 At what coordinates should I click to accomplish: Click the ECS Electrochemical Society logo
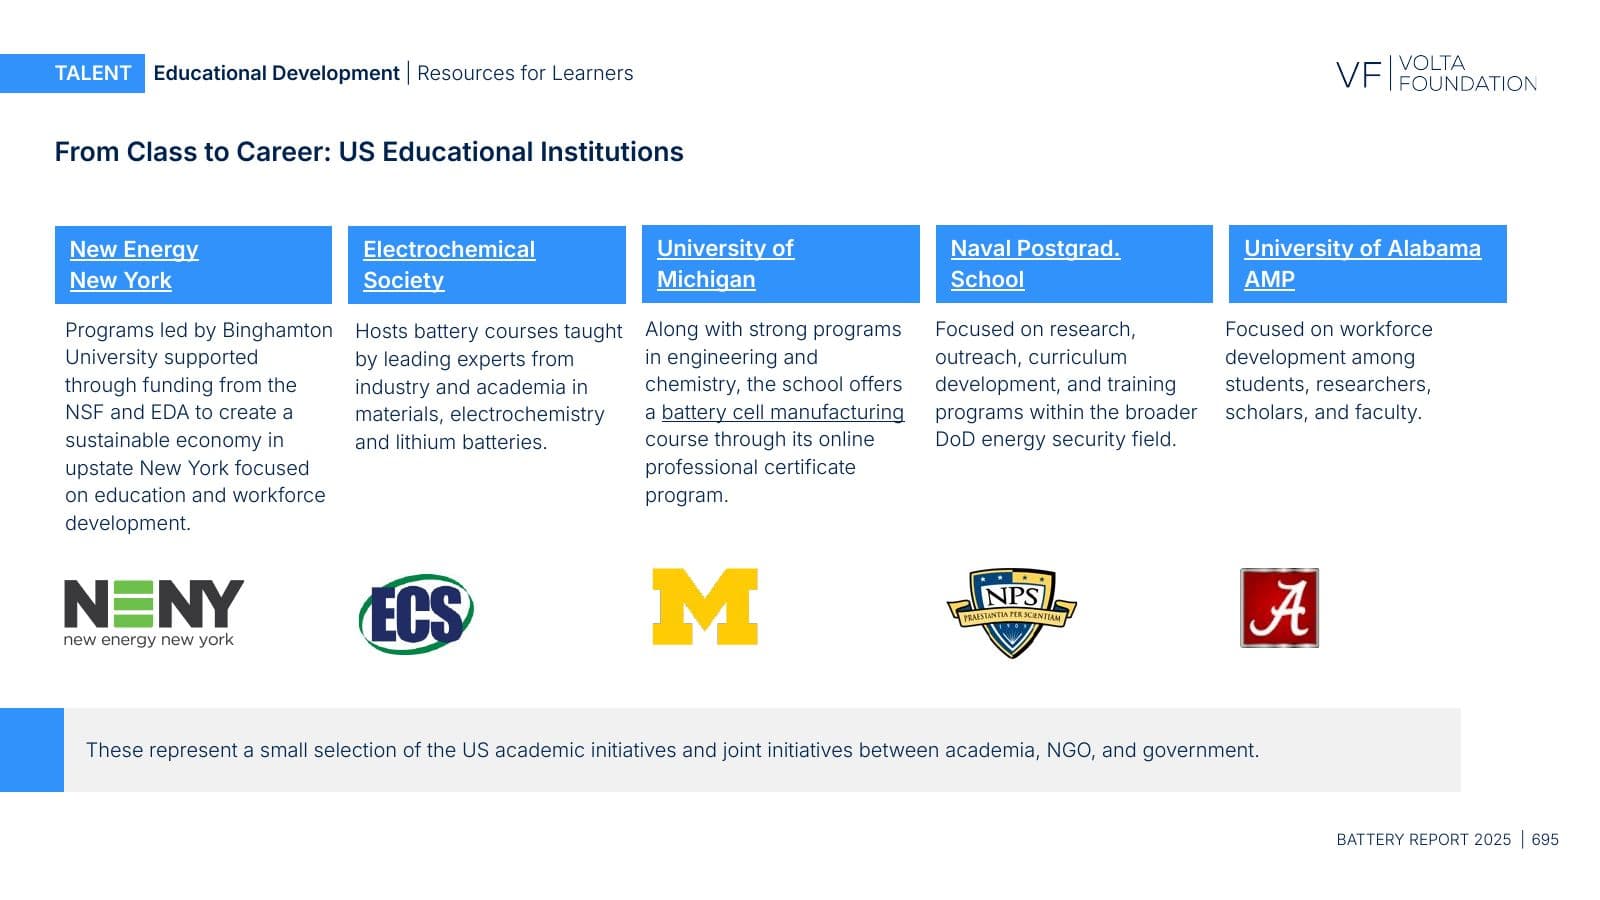click(x=416, y=614)
